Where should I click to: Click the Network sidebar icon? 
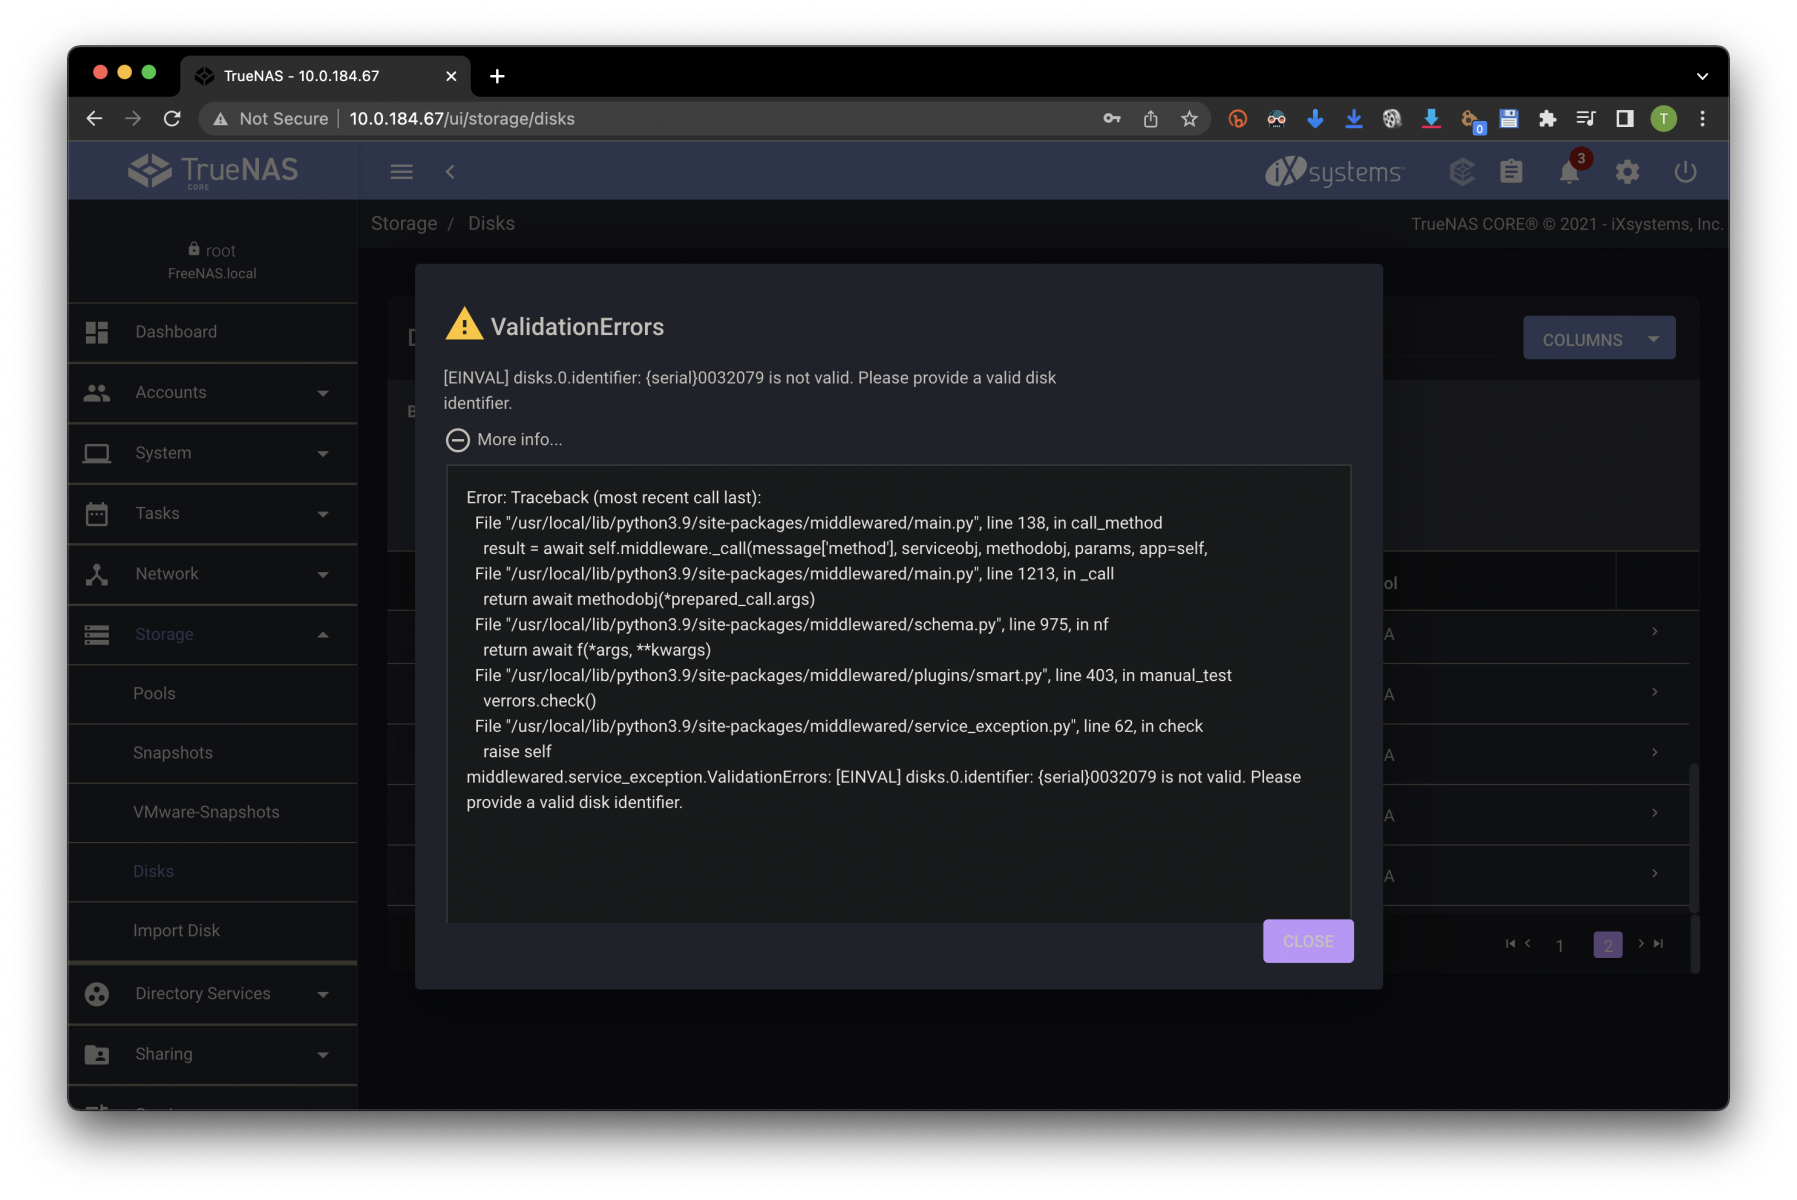[97, 574]
